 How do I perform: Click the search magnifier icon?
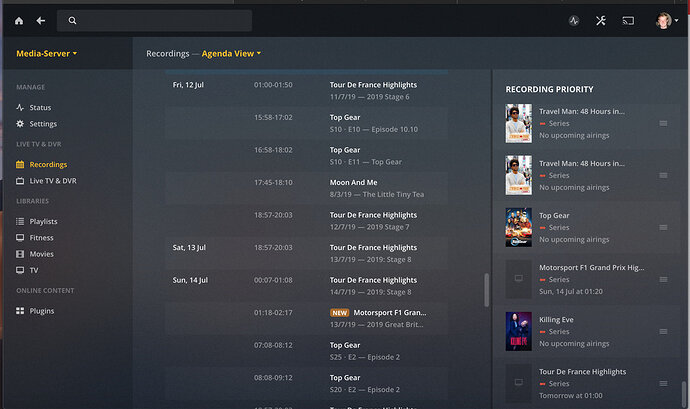[72, 20]
